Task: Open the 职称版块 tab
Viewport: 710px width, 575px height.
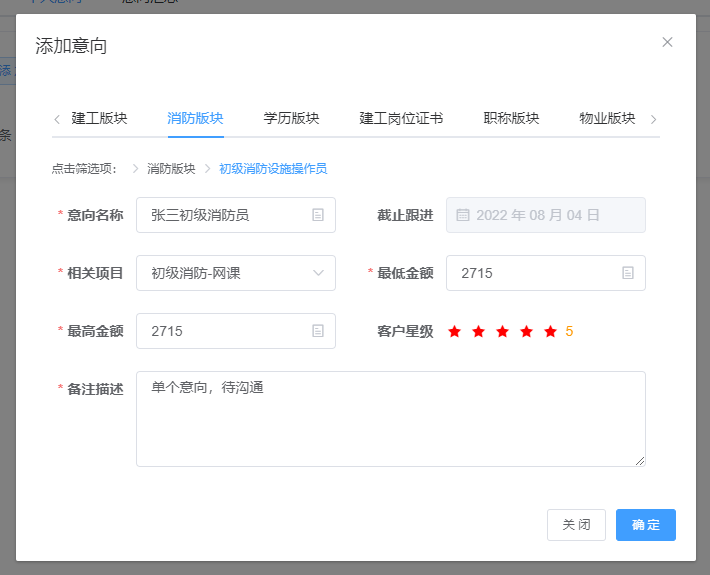Action: click(x=511, y=118)
